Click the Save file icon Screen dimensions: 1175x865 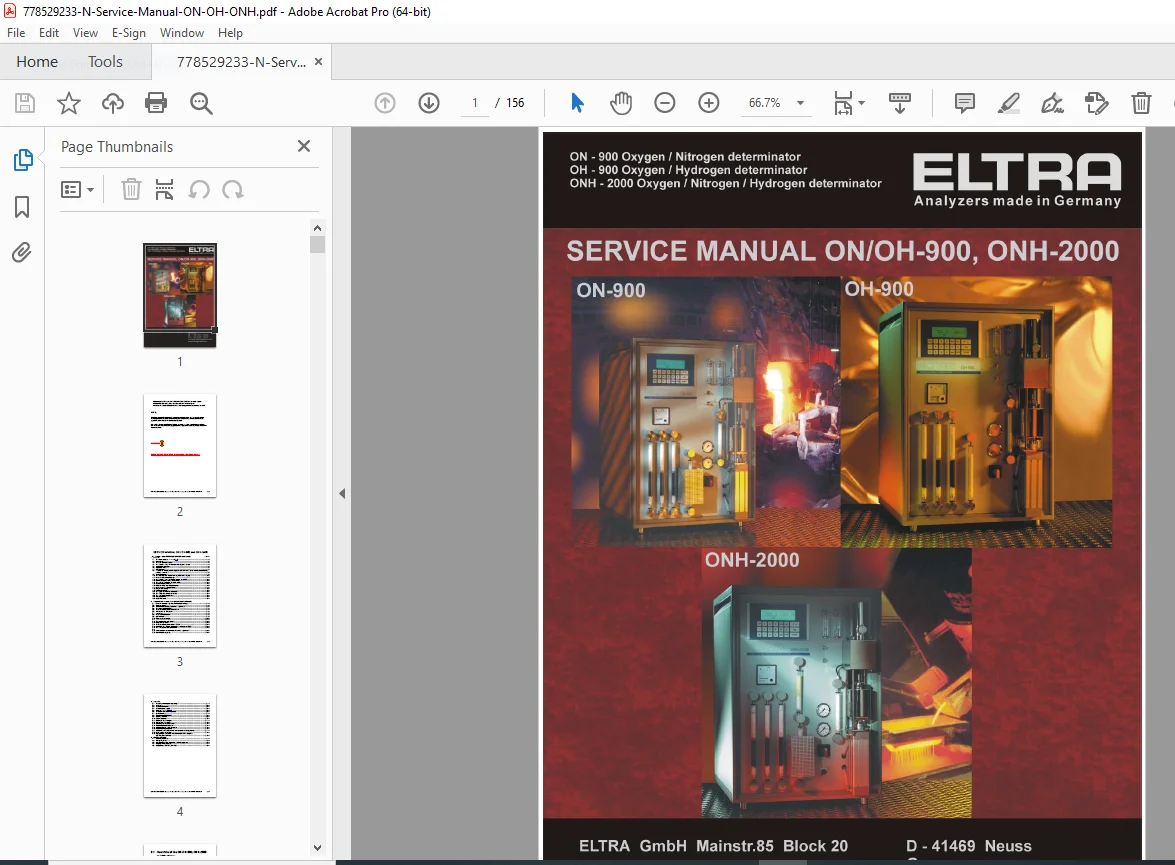(x=25, y=103)
